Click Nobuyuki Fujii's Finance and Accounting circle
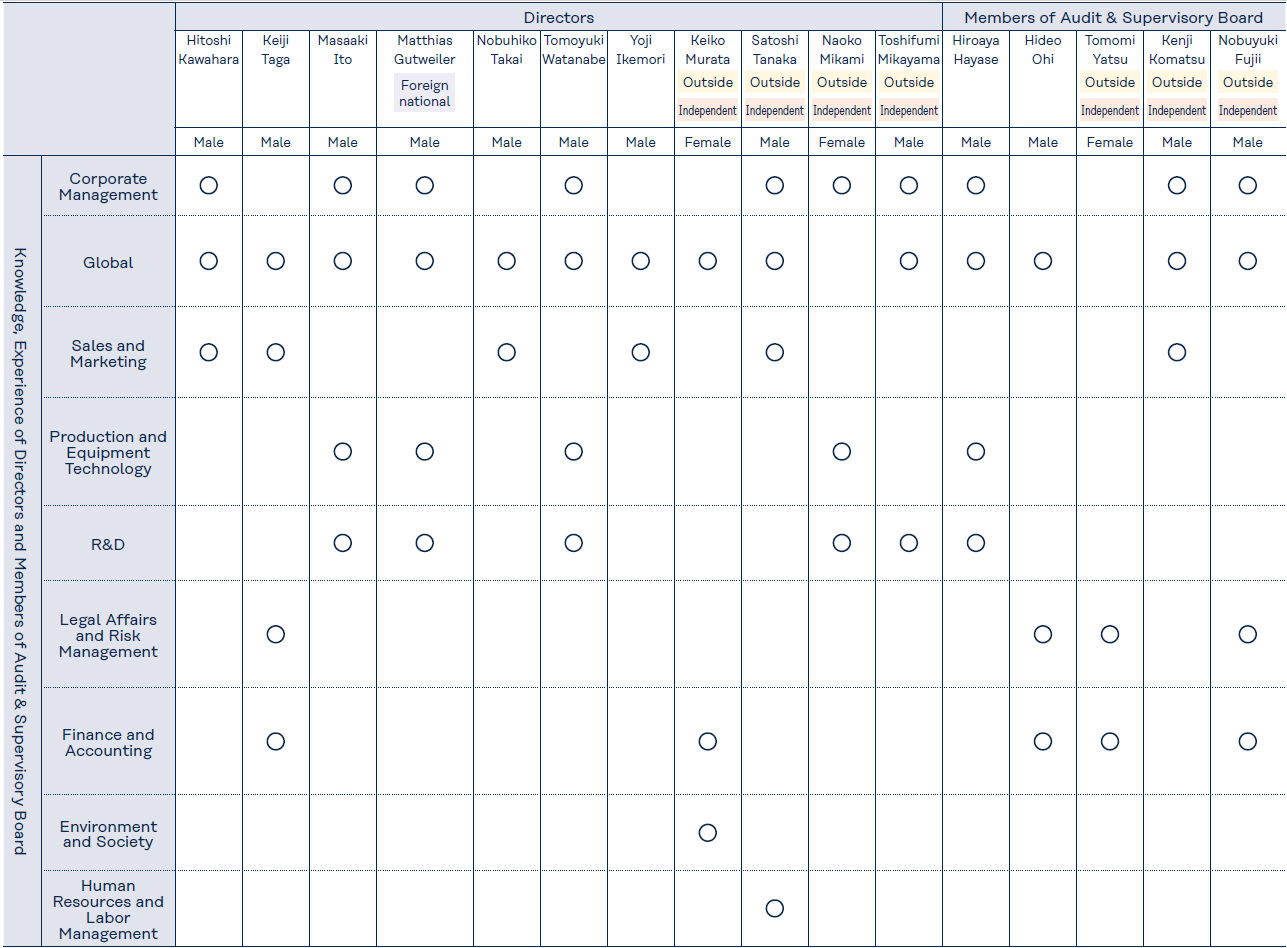 pyautogui.click(x=1248, y=741)
